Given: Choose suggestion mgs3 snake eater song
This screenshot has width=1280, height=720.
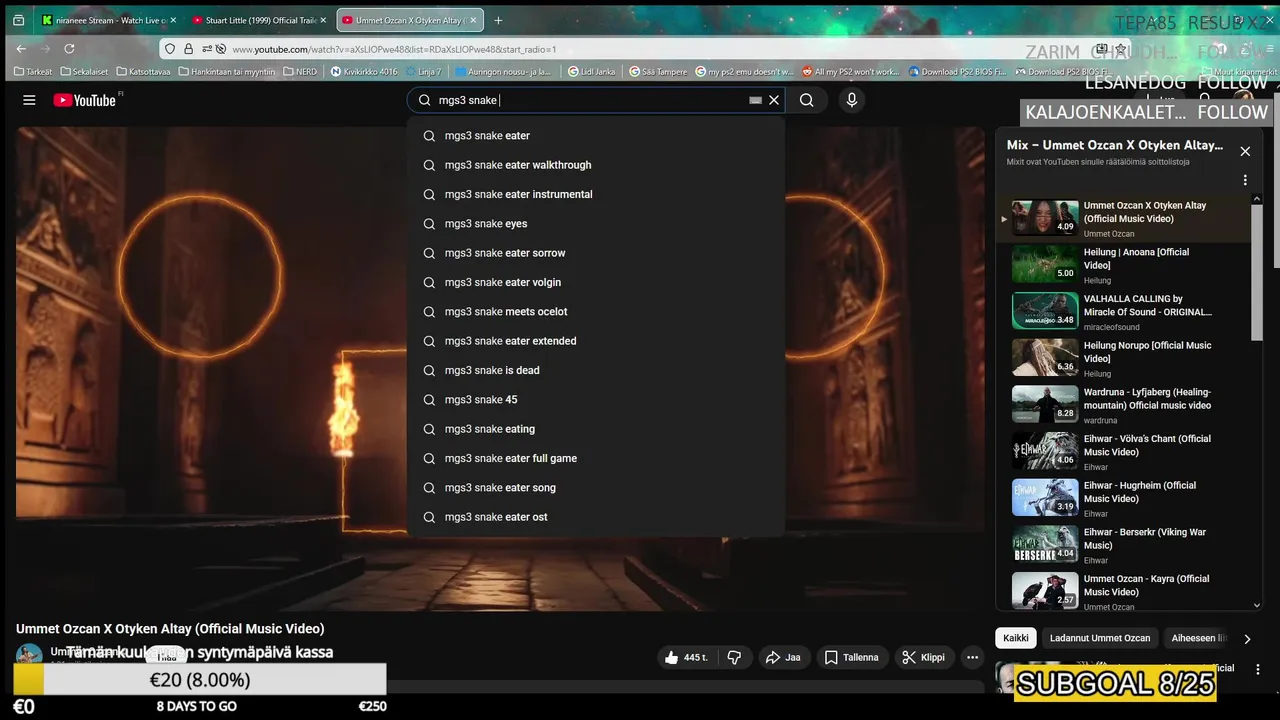Looking at the screenshot, I should click(596, 488).
